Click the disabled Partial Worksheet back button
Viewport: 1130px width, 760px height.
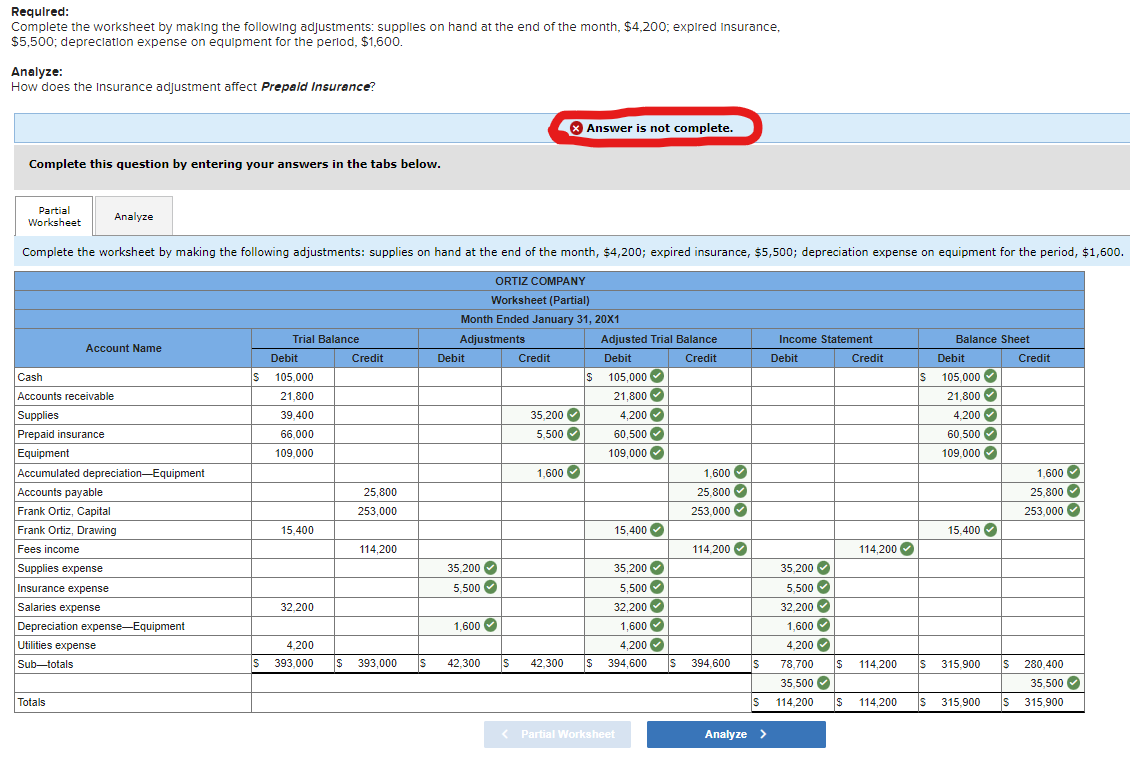click(x=557, y=734)
